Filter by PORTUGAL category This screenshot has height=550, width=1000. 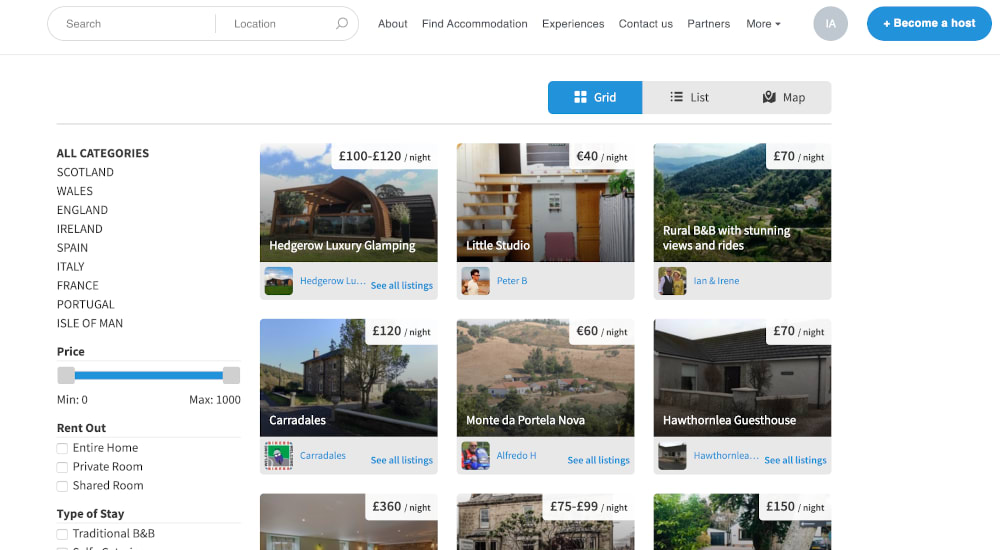coord(85,304)
